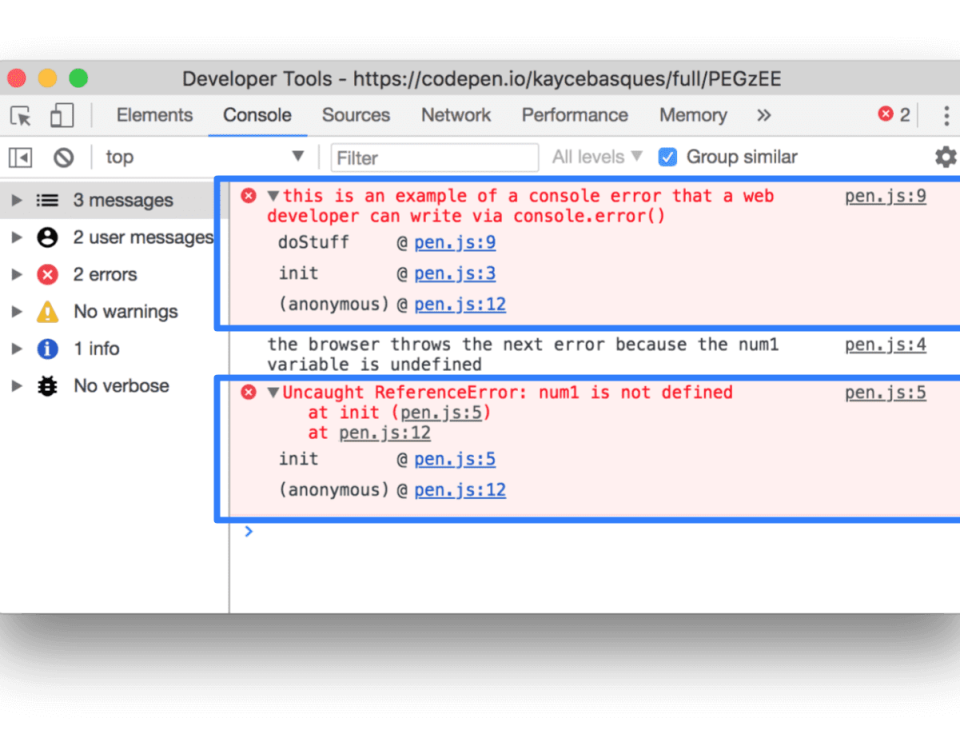Clear the console using the no-entry icon
Image resolution: width=960 pixels, height=750 pixels.
click(x=63, y=157)
